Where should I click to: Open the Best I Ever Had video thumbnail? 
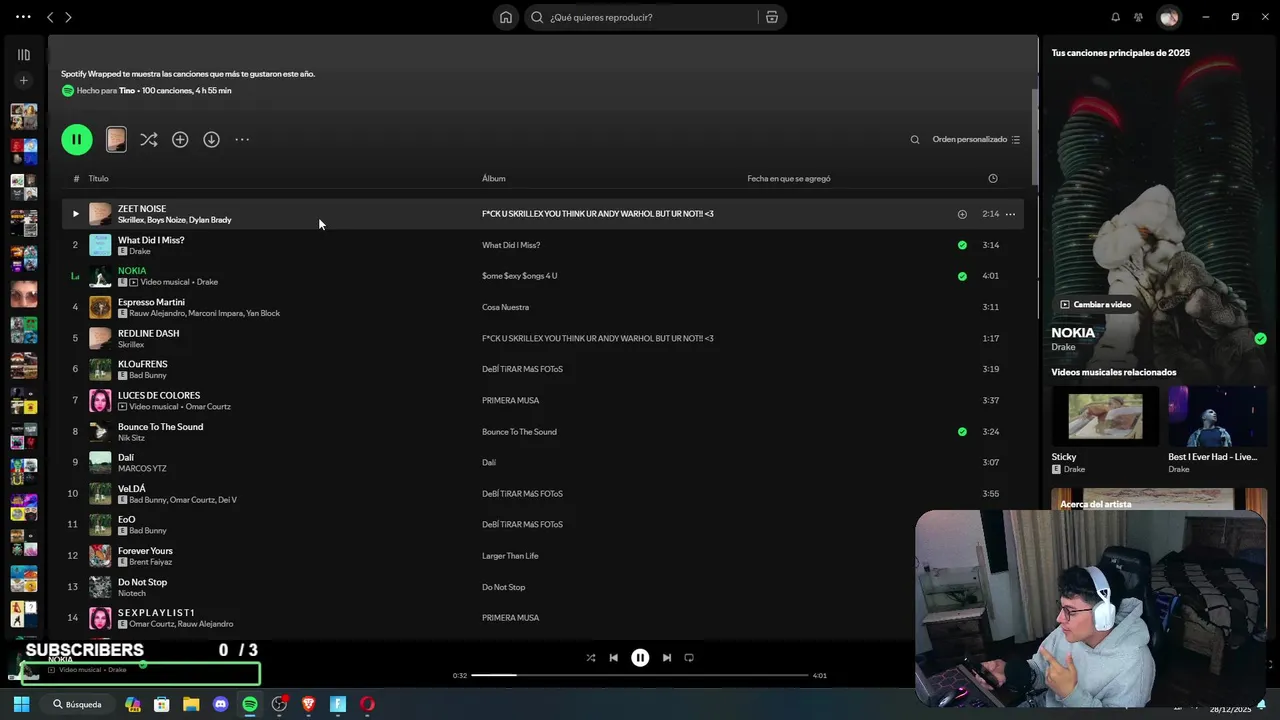(1217, 416)
